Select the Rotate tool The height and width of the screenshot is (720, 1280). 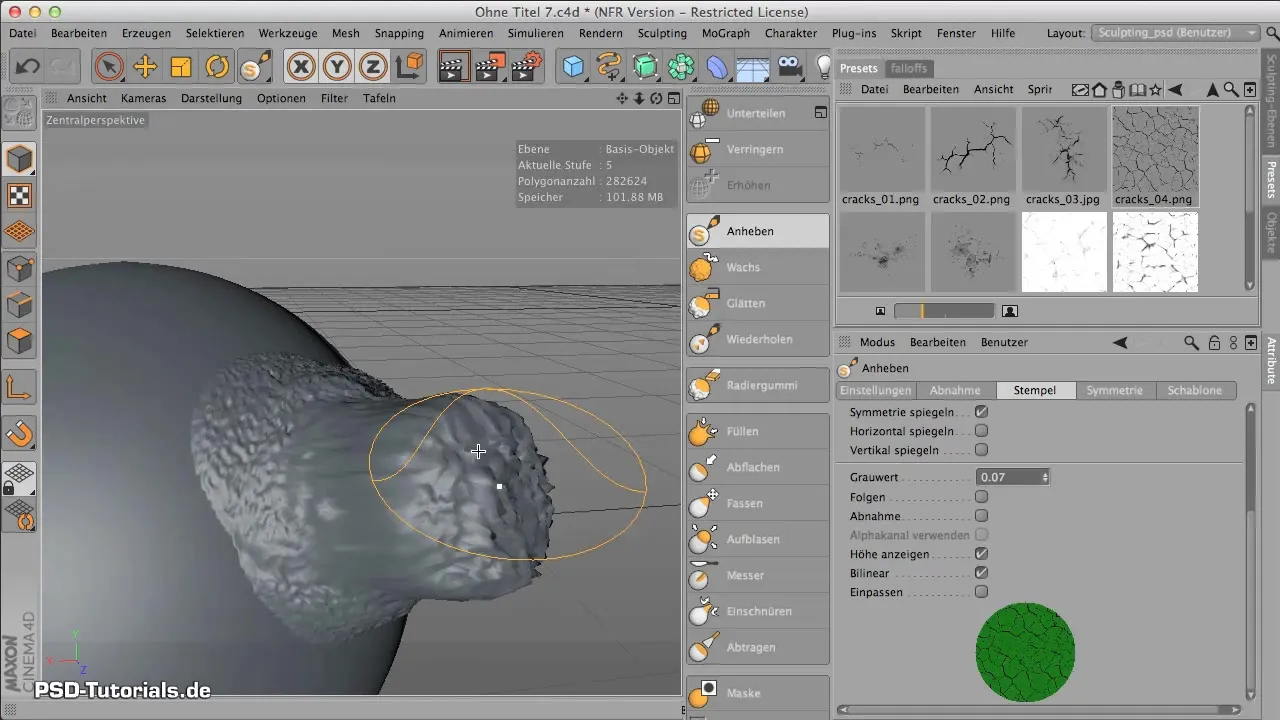(217, 67)
